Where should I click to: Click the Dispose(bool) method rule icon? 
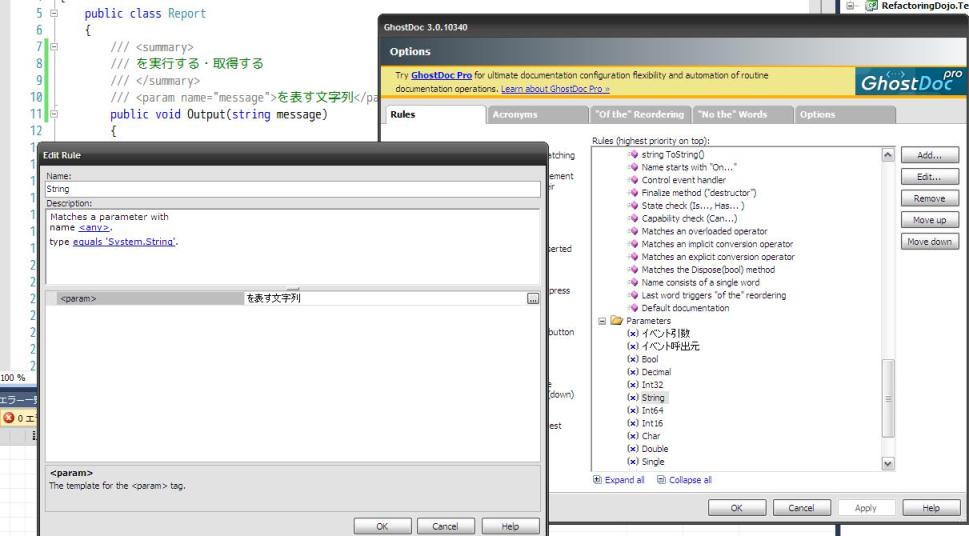[633, 270]
